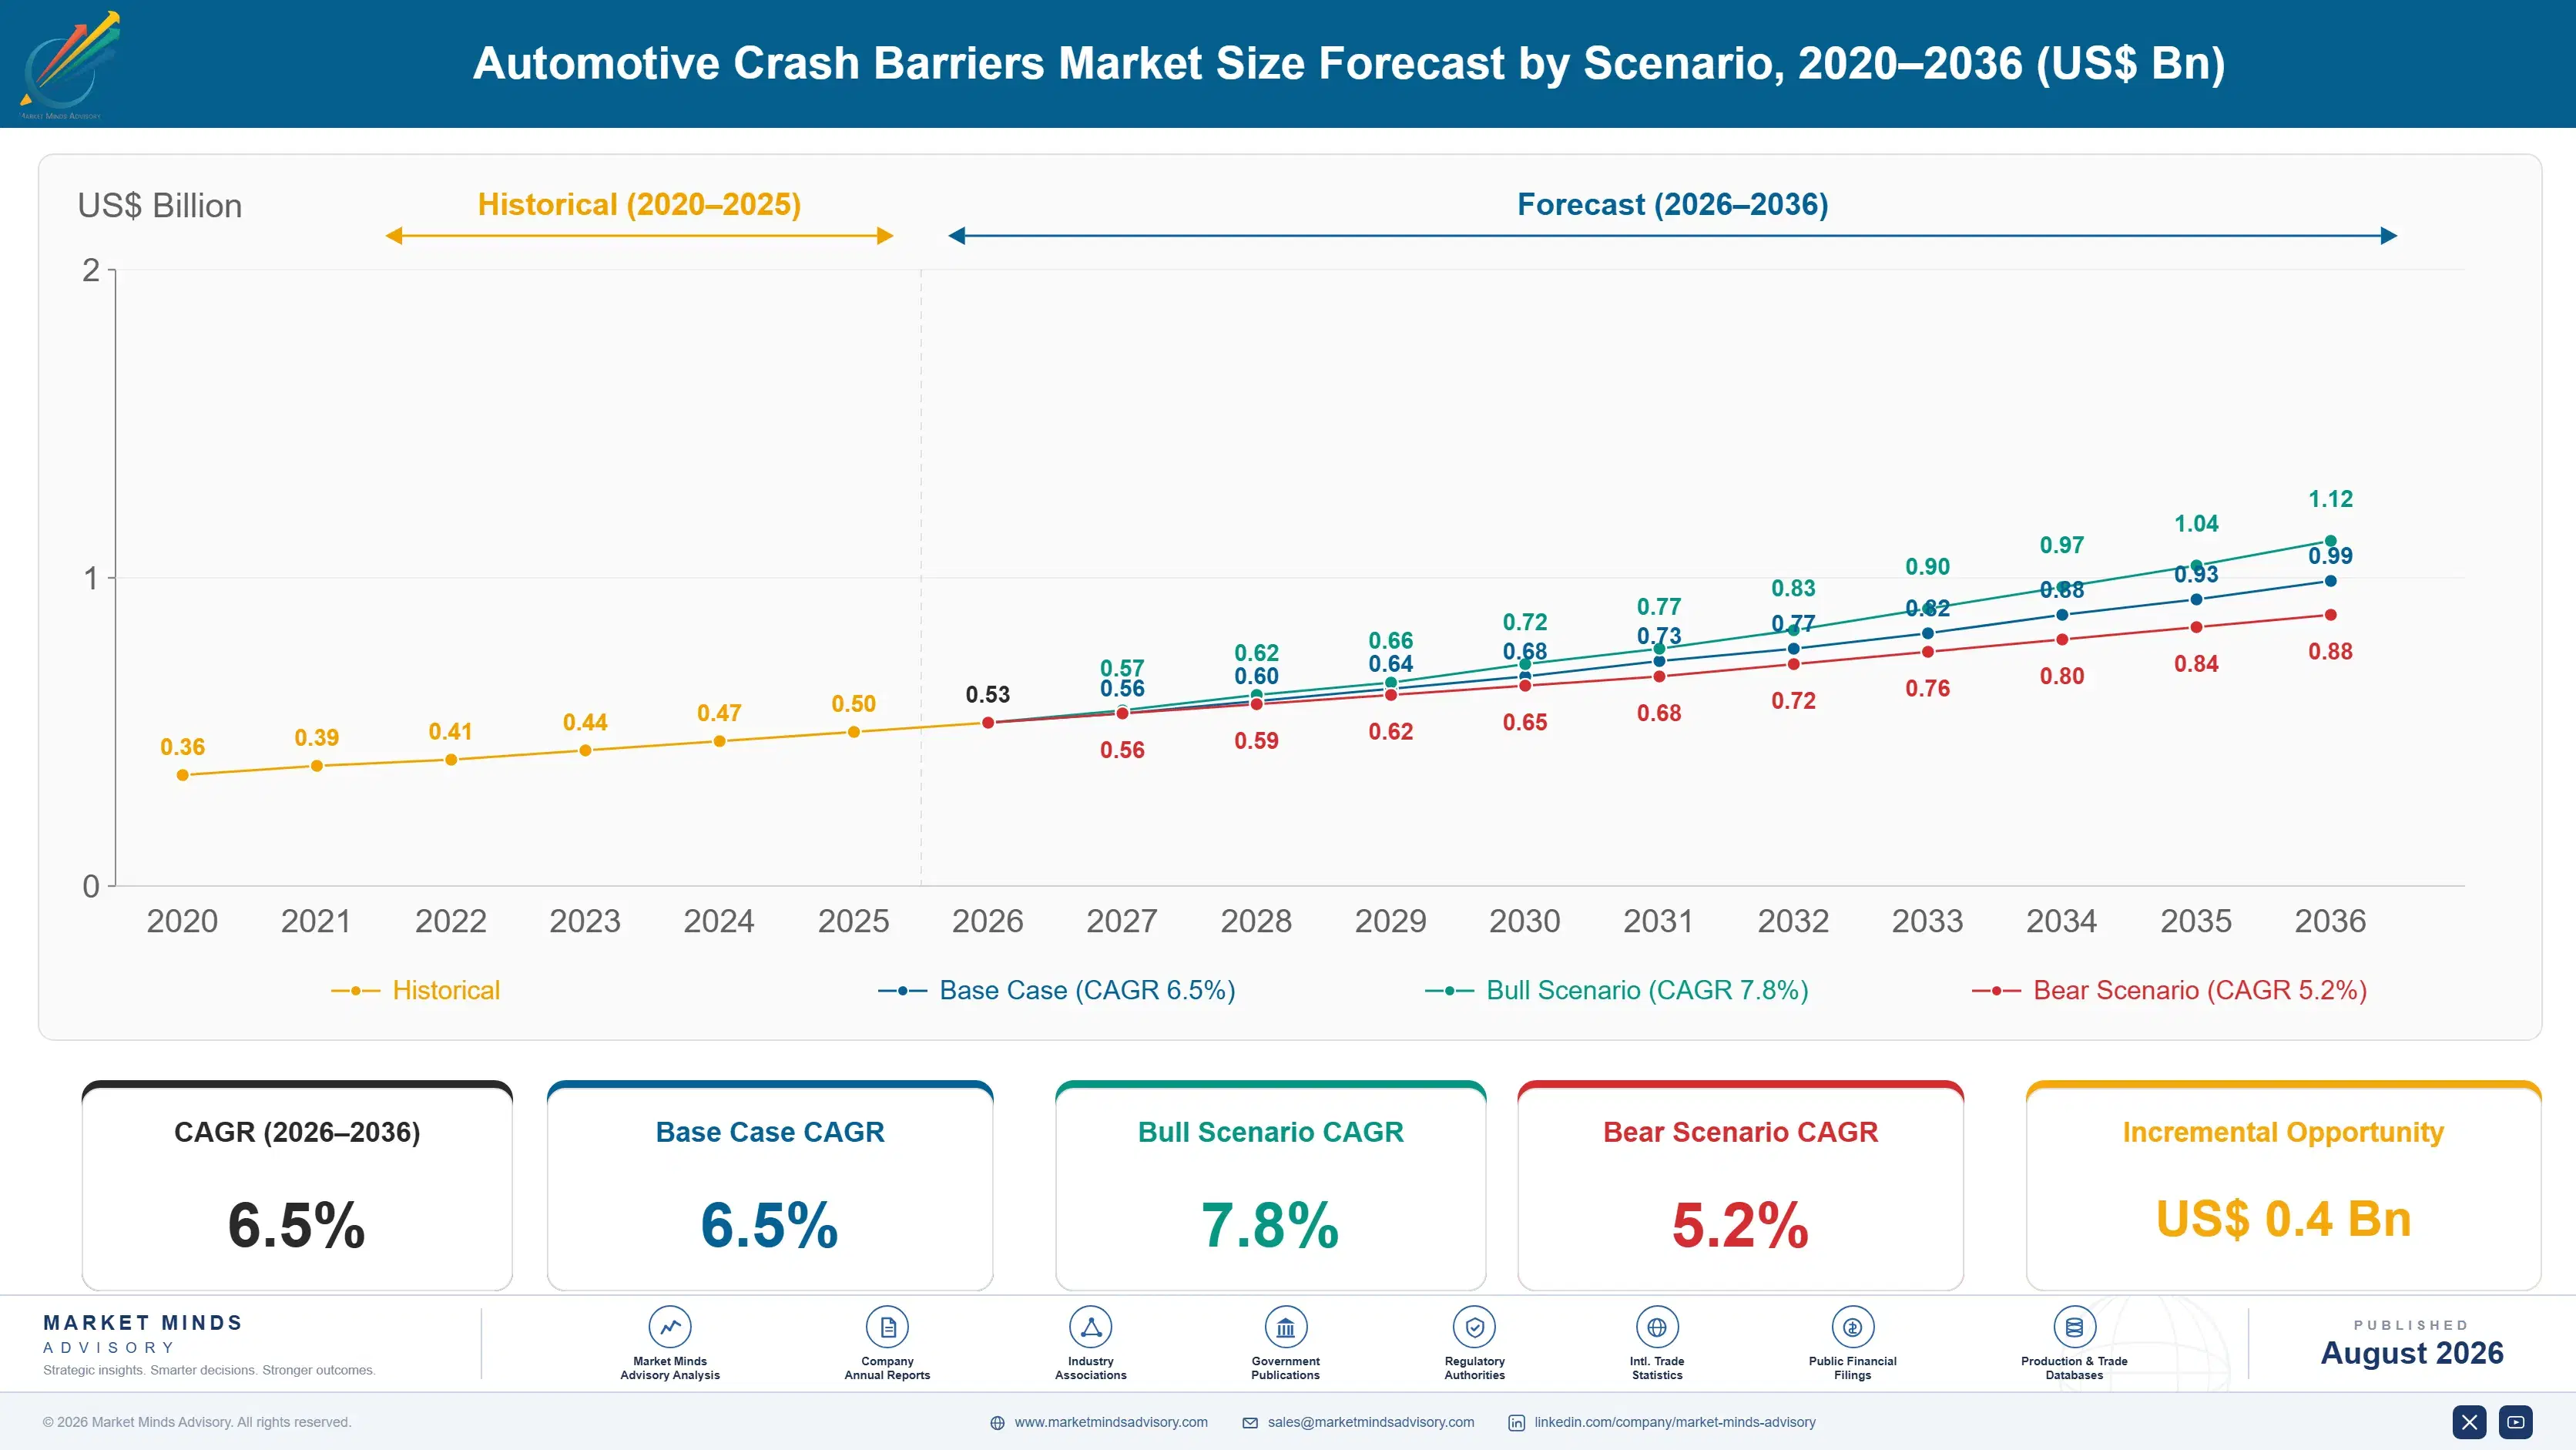Image resolution: width=2576 pixels, height=1450 pixels.
Task: Click the Company Annual Reports document icon
Action: [887, 1327]
